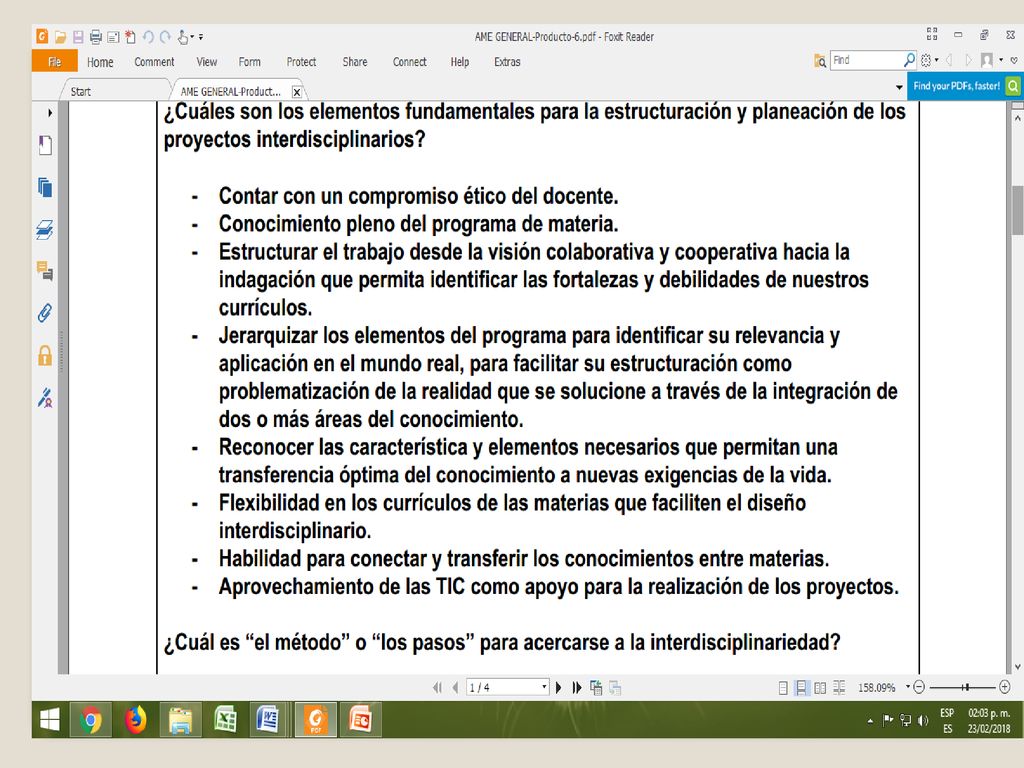Click the advanced folder search icon
Viewport: 1024px width, 768px height.
(x=820, y=61)
